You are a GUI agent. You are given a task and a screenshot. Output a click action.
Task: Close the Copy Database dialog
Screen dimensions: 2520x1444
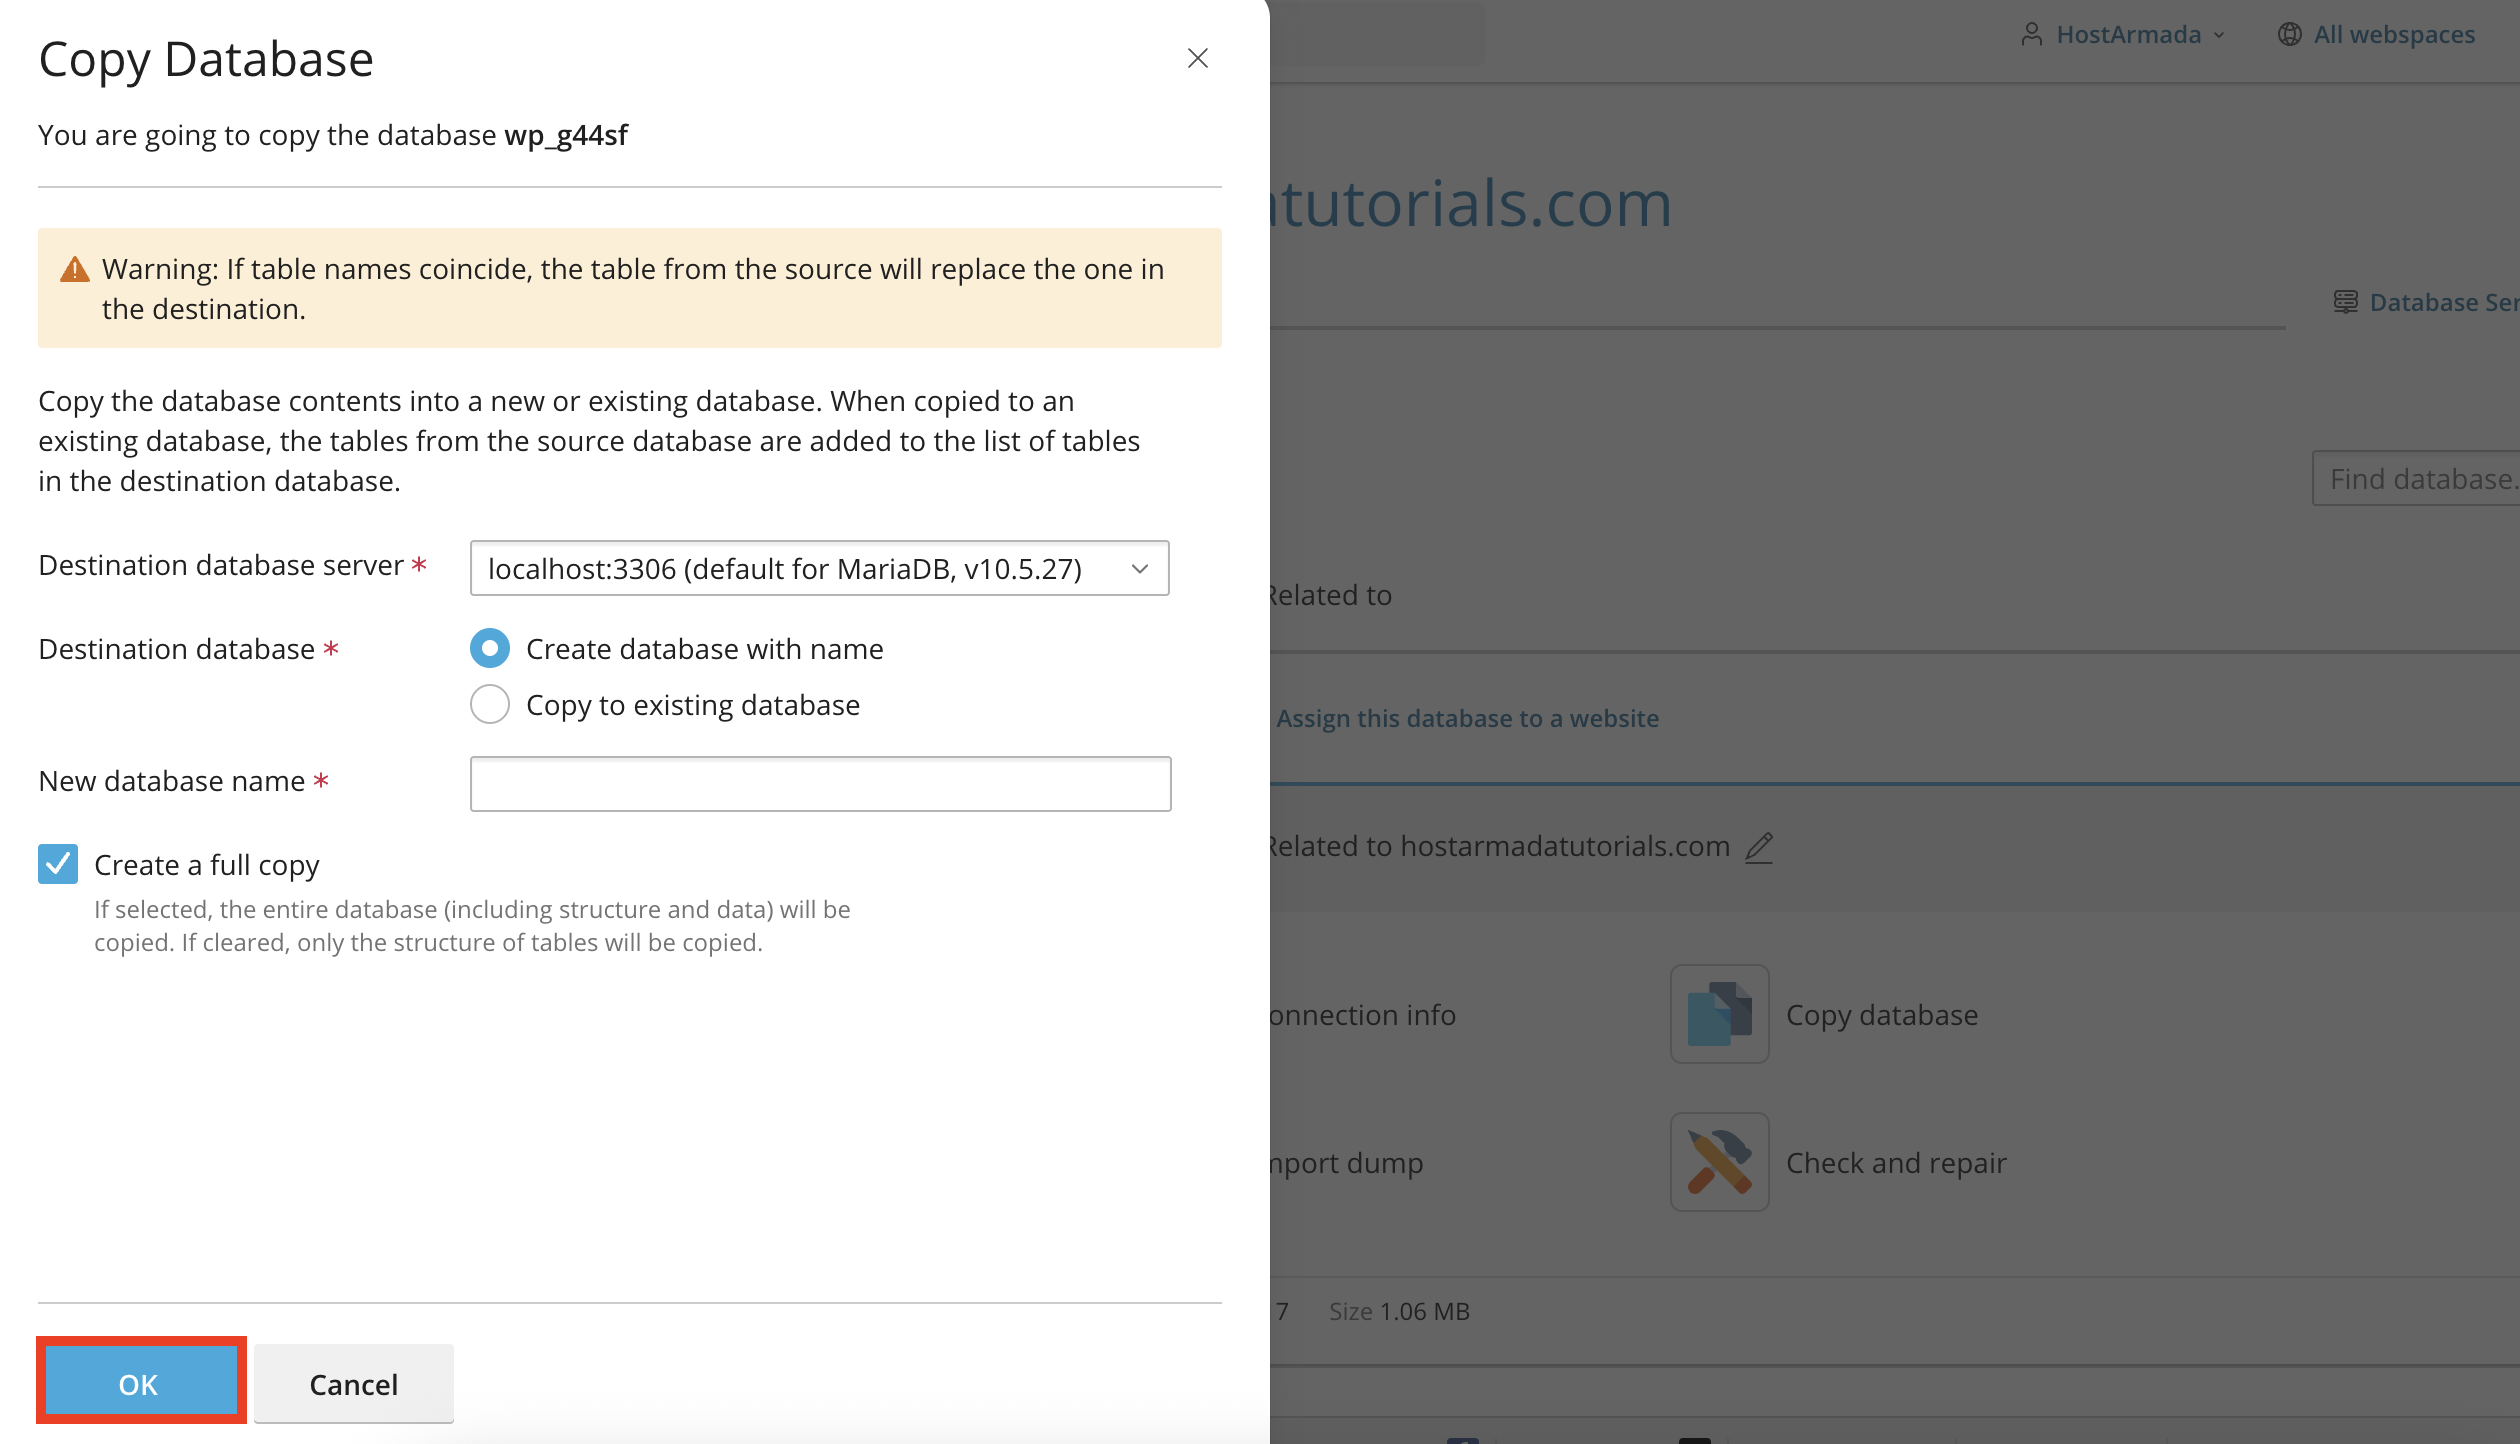click(x=1197, y=58)
